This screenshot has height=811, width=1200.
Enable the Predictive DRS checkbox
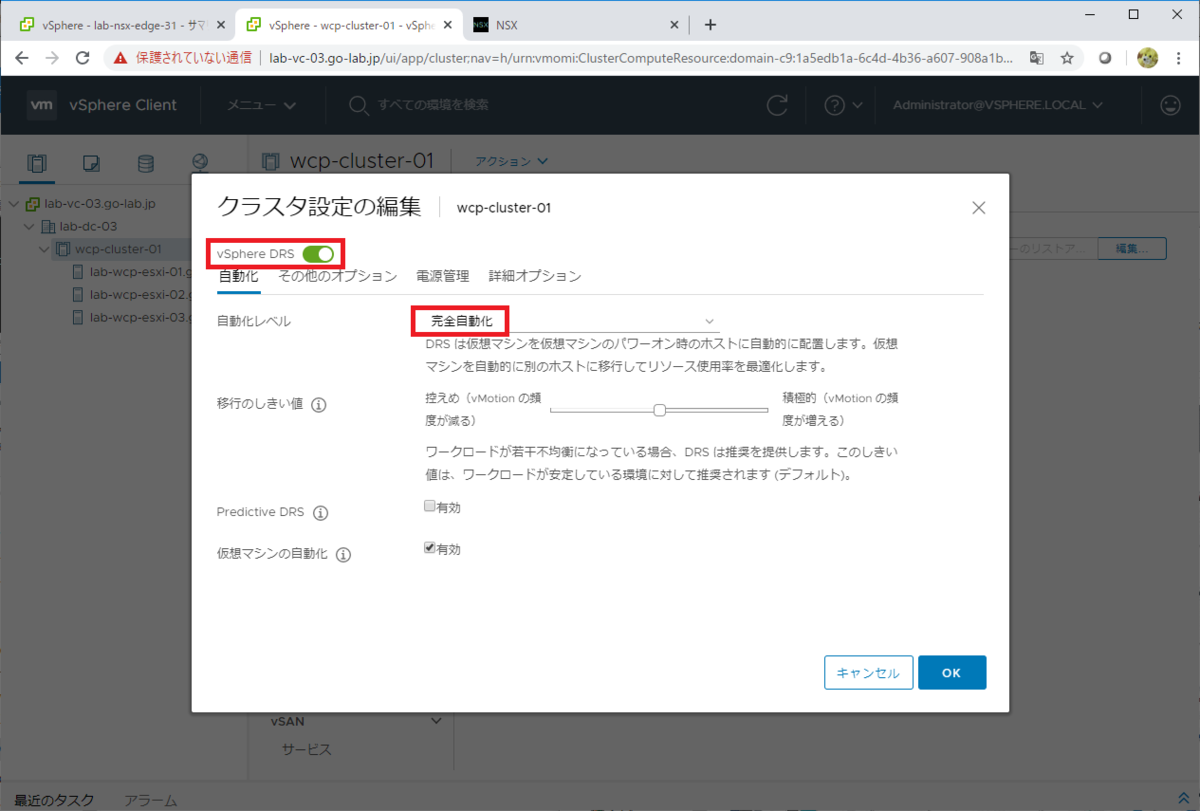tap(430, 506)
